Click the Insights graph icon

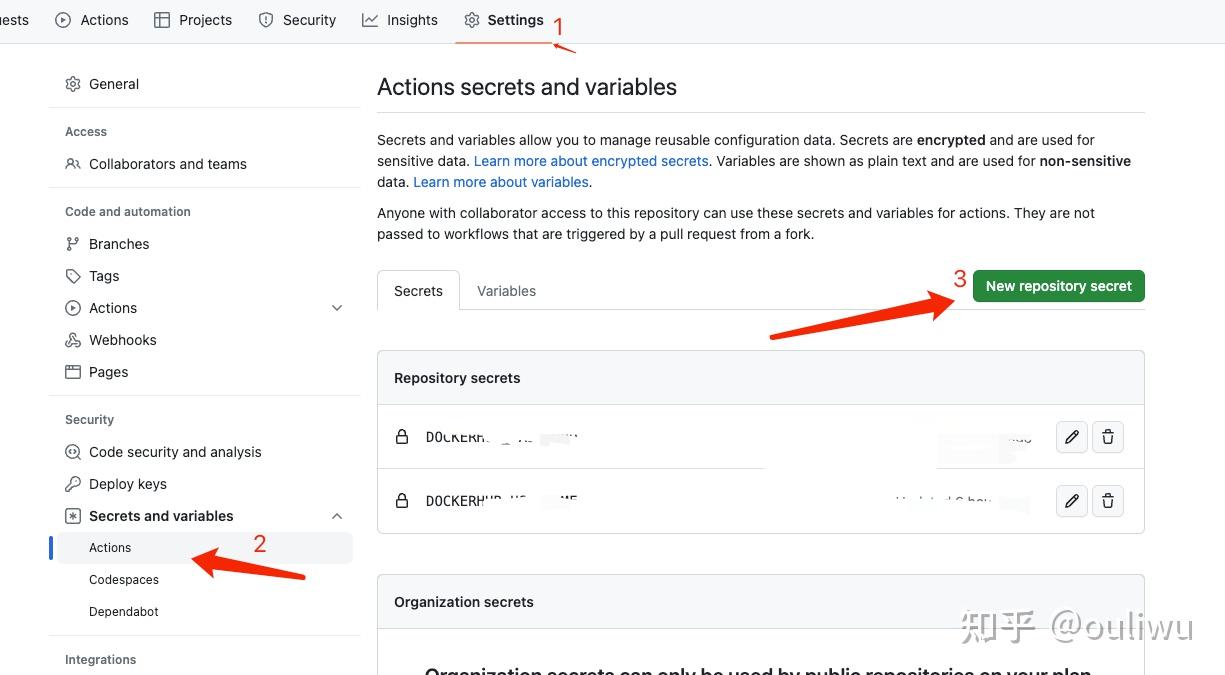coord(371,19)
